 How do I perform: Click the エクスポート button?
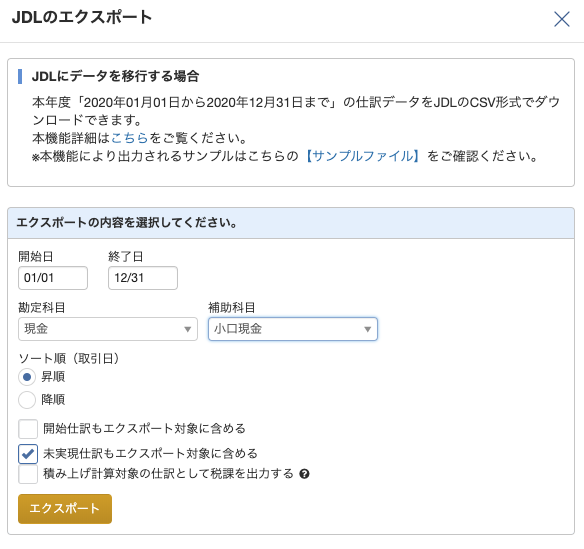(x=65, y=509)
